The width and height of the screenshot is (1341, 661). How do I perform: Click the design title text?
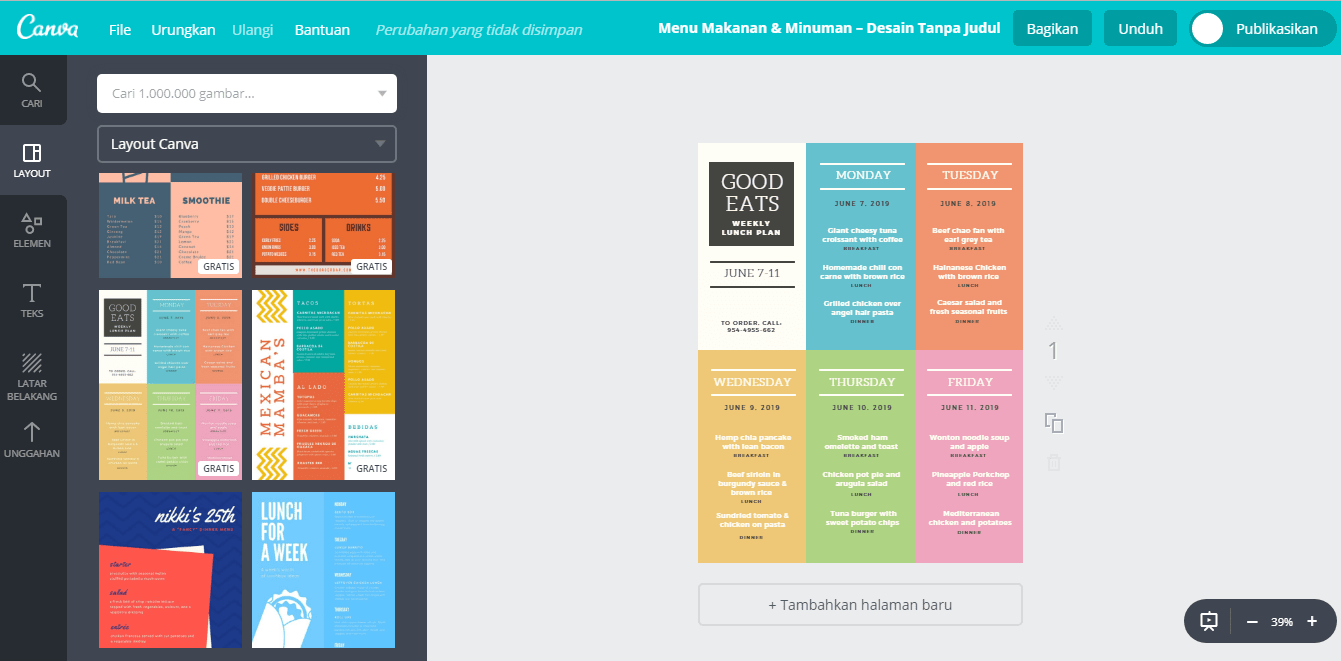(827, 29)
